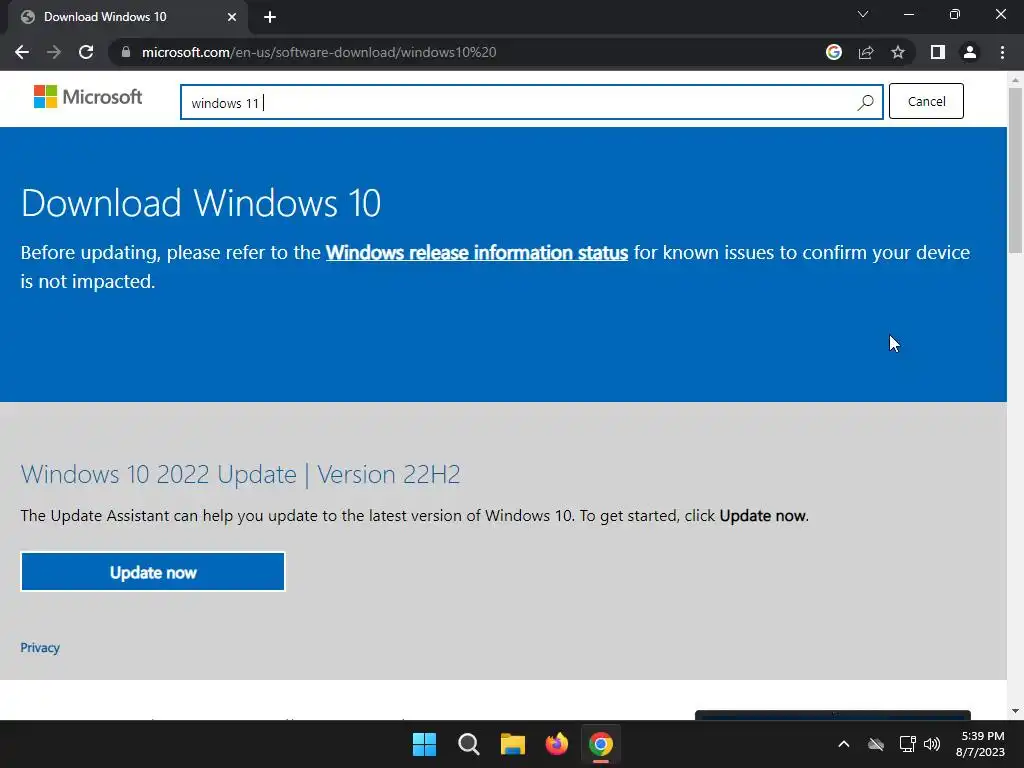Close the Download Windows 10 tab
The width and height of the screenshot is (1024, 768).
pyautogui.click(x=232, y=17)
